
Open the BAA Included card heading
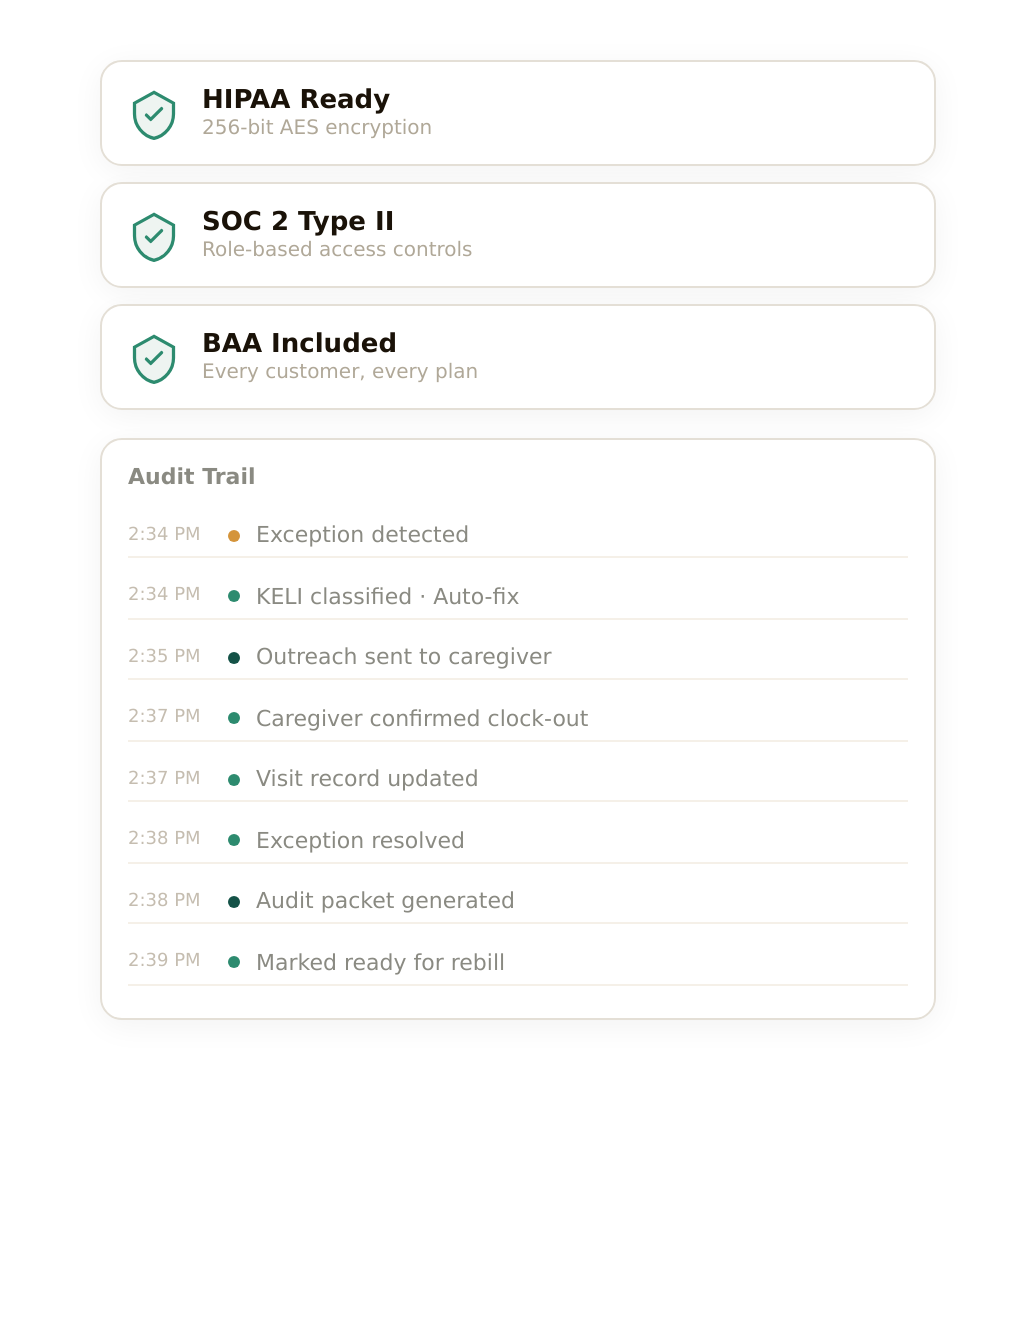pyautogui.click(x=299, y=343)
